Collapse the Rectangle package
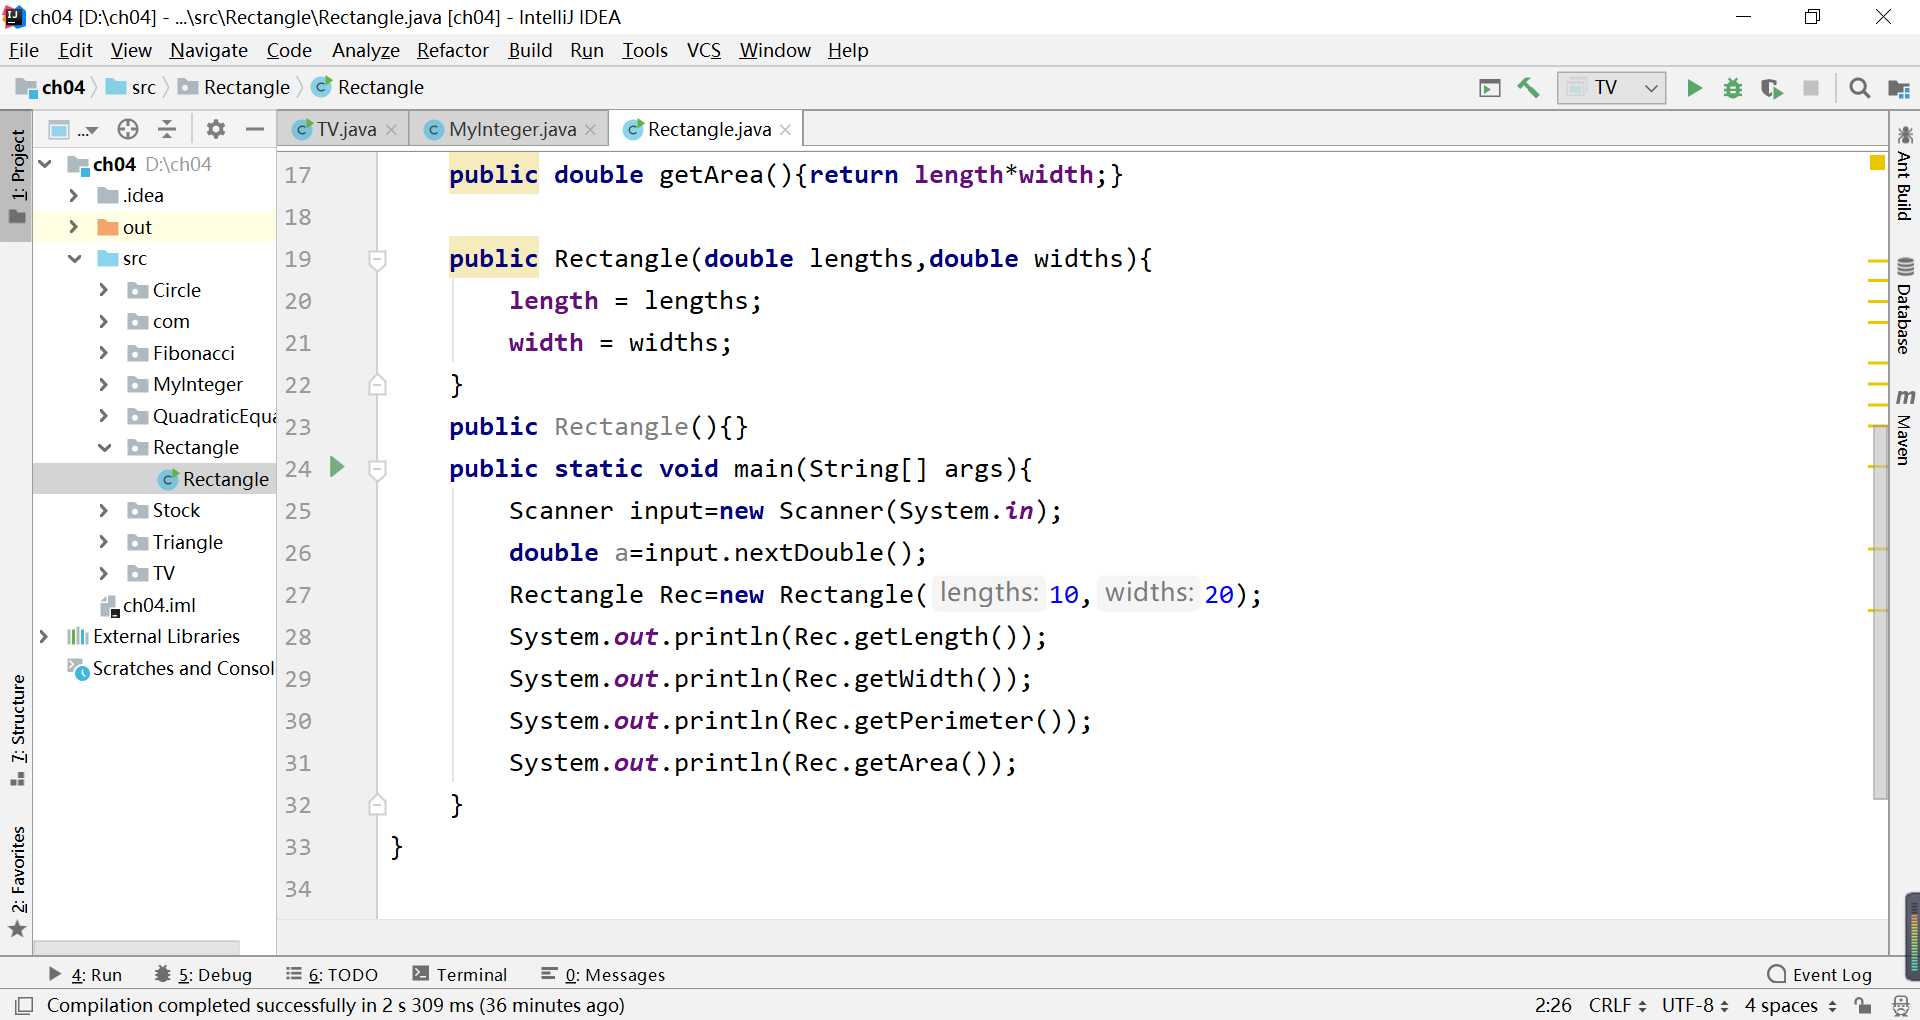This screenshot has height=1020, width=1920. [104, 447]
